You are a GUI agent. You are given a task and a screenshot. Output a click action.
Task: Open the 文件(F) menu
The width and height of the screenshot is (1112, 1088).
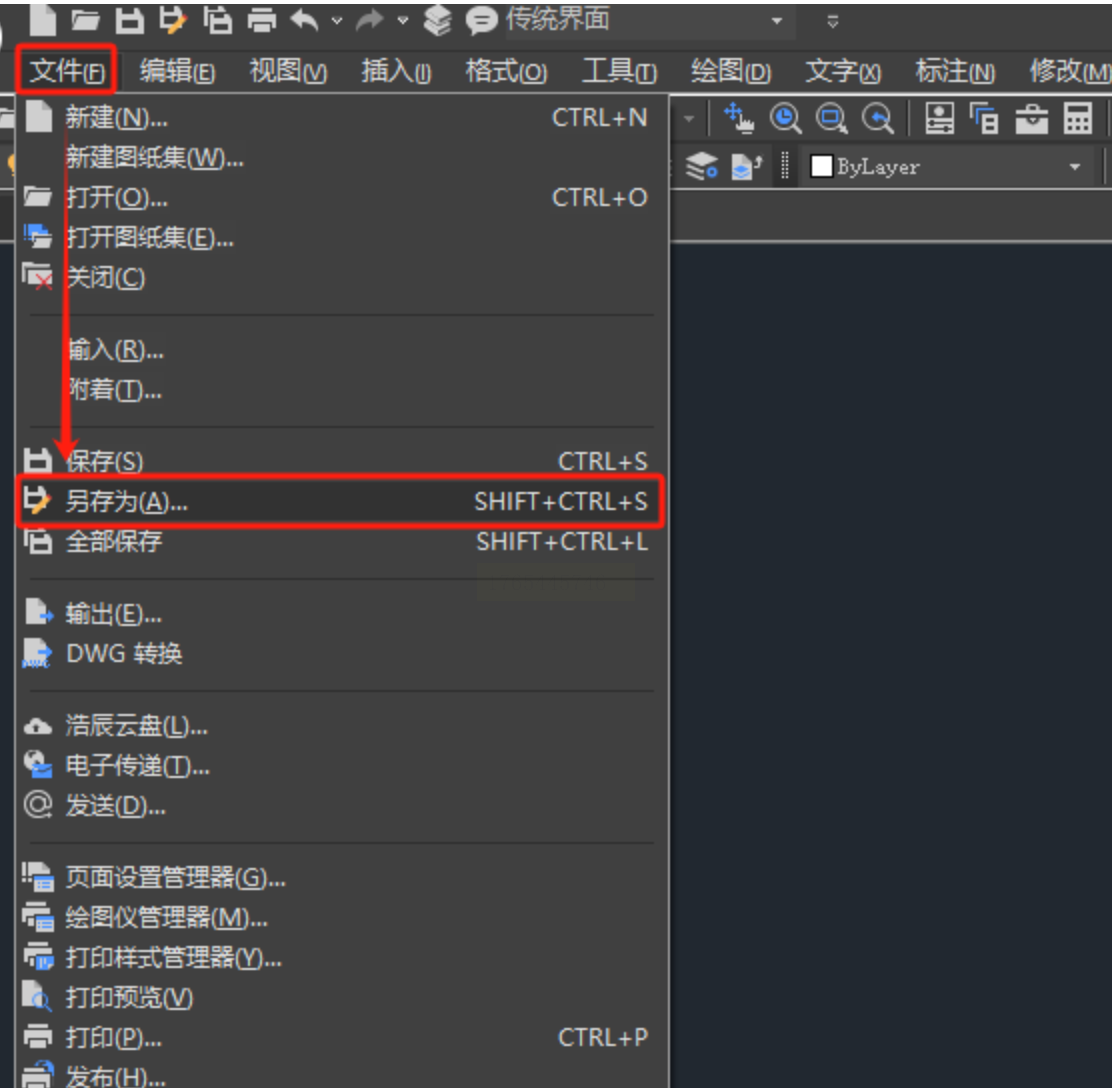(67, 70)
